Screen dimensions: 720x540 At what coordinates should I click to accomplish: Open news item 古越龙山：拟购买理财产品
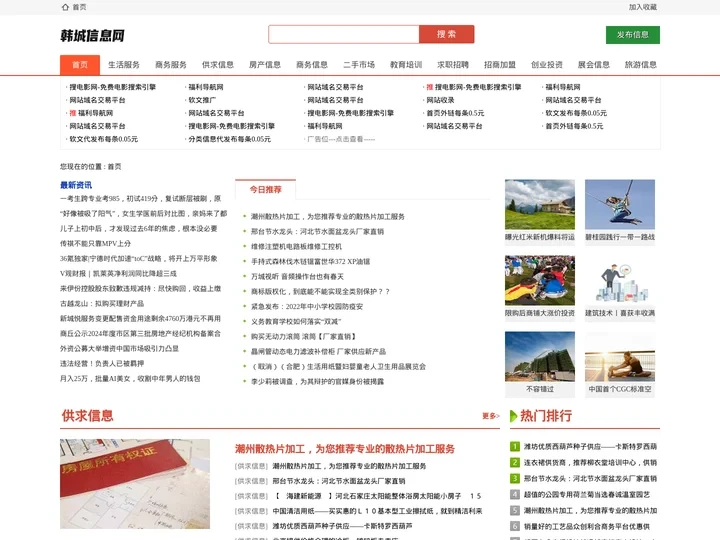pyautogui.click(x=102, y=304)
